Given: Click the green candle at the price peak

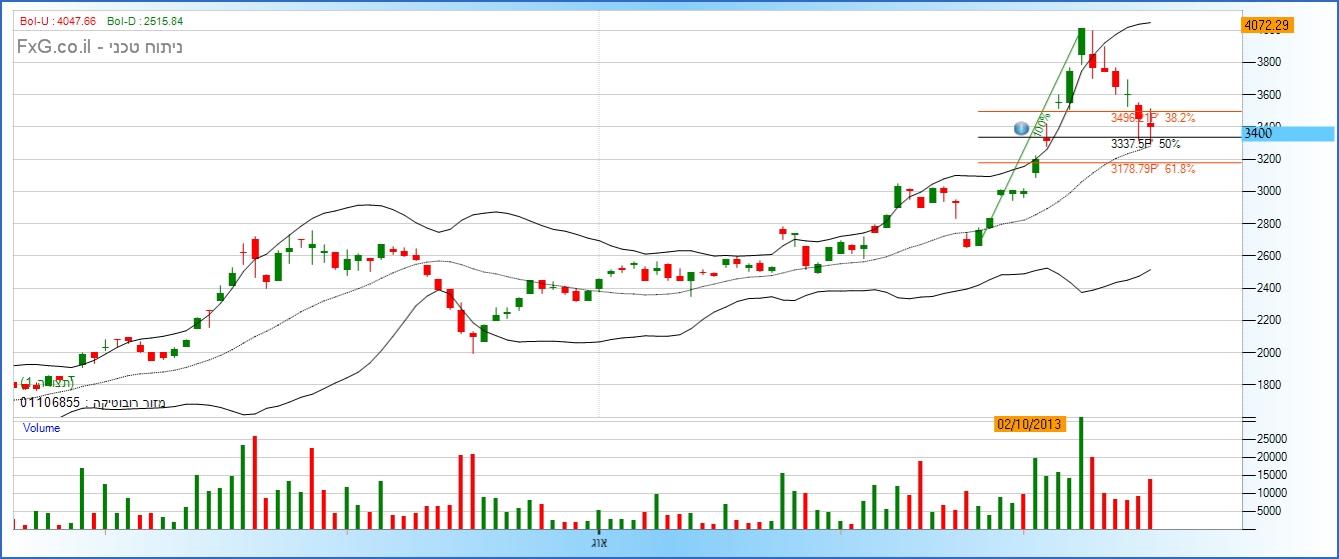Looking at the screenshot, I should coord(1081,41).
